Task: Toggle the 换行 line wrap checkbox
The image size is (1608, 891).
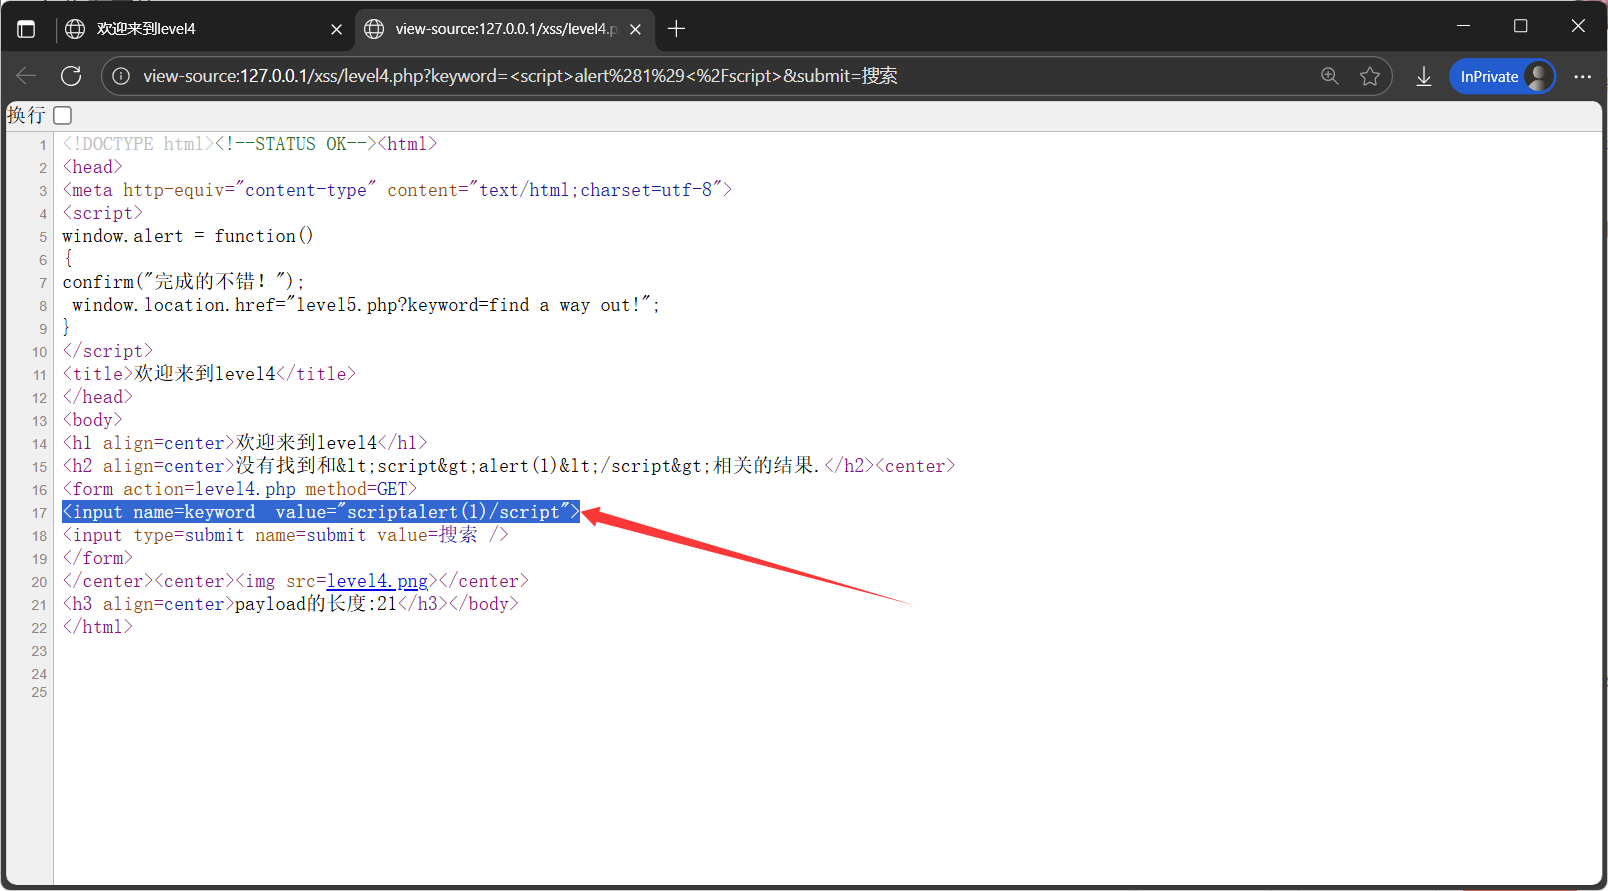Action: pos(63,115)
